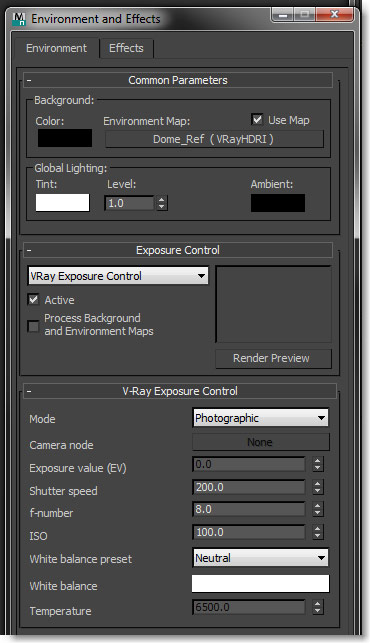370x643 pixels.
Task: Toggle the Use Map checkbox
Action: click(x=257, y=120)
